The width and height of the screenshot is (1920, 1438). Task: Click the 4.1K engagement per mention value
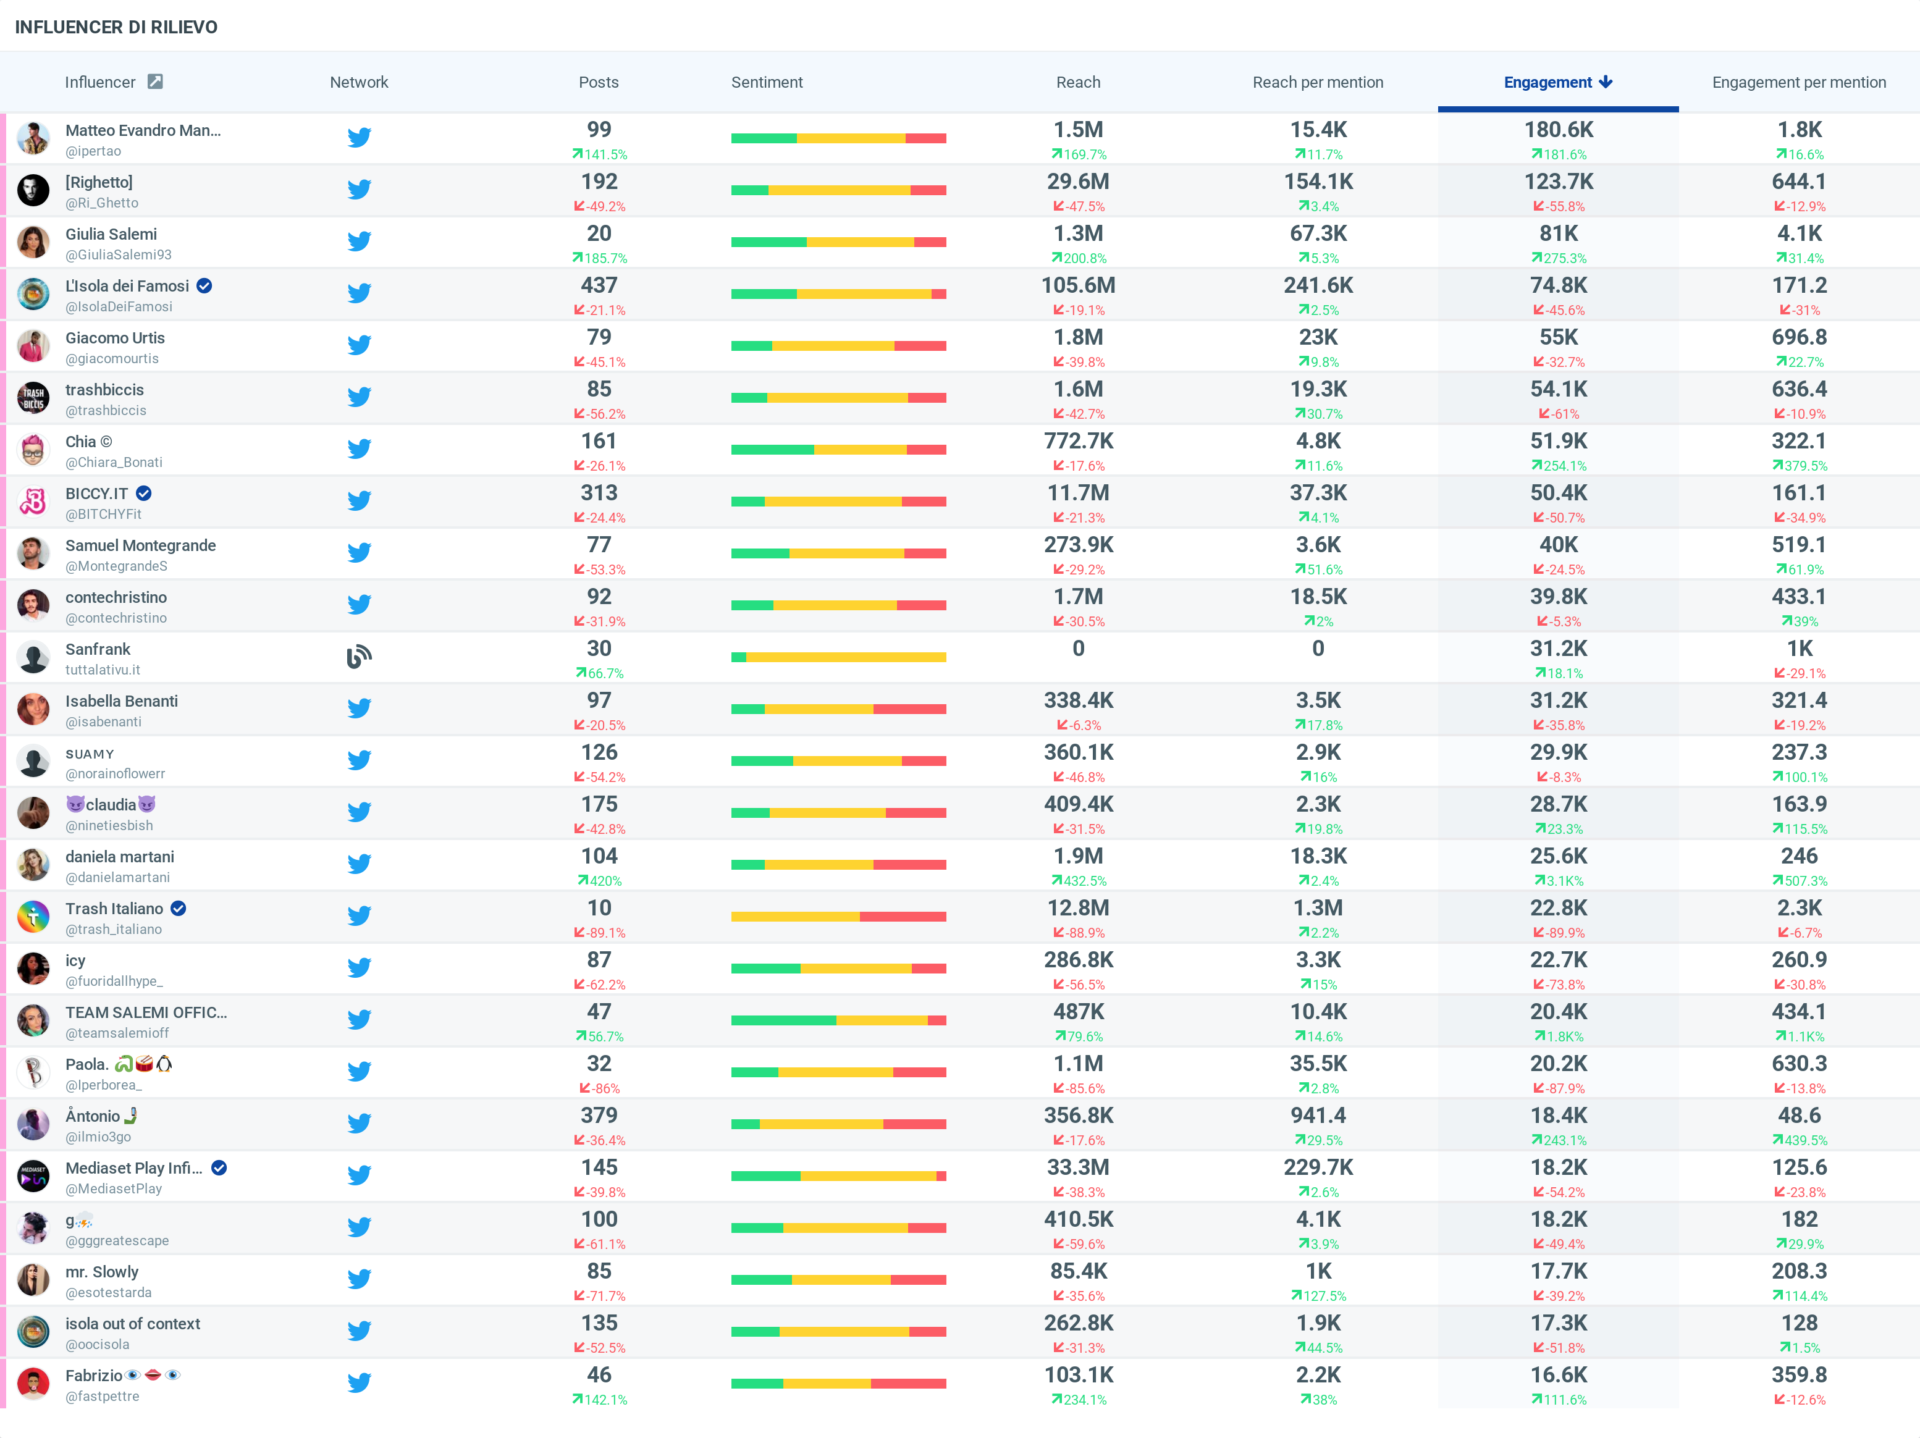pyautogui.click(x=1799, y=234)
